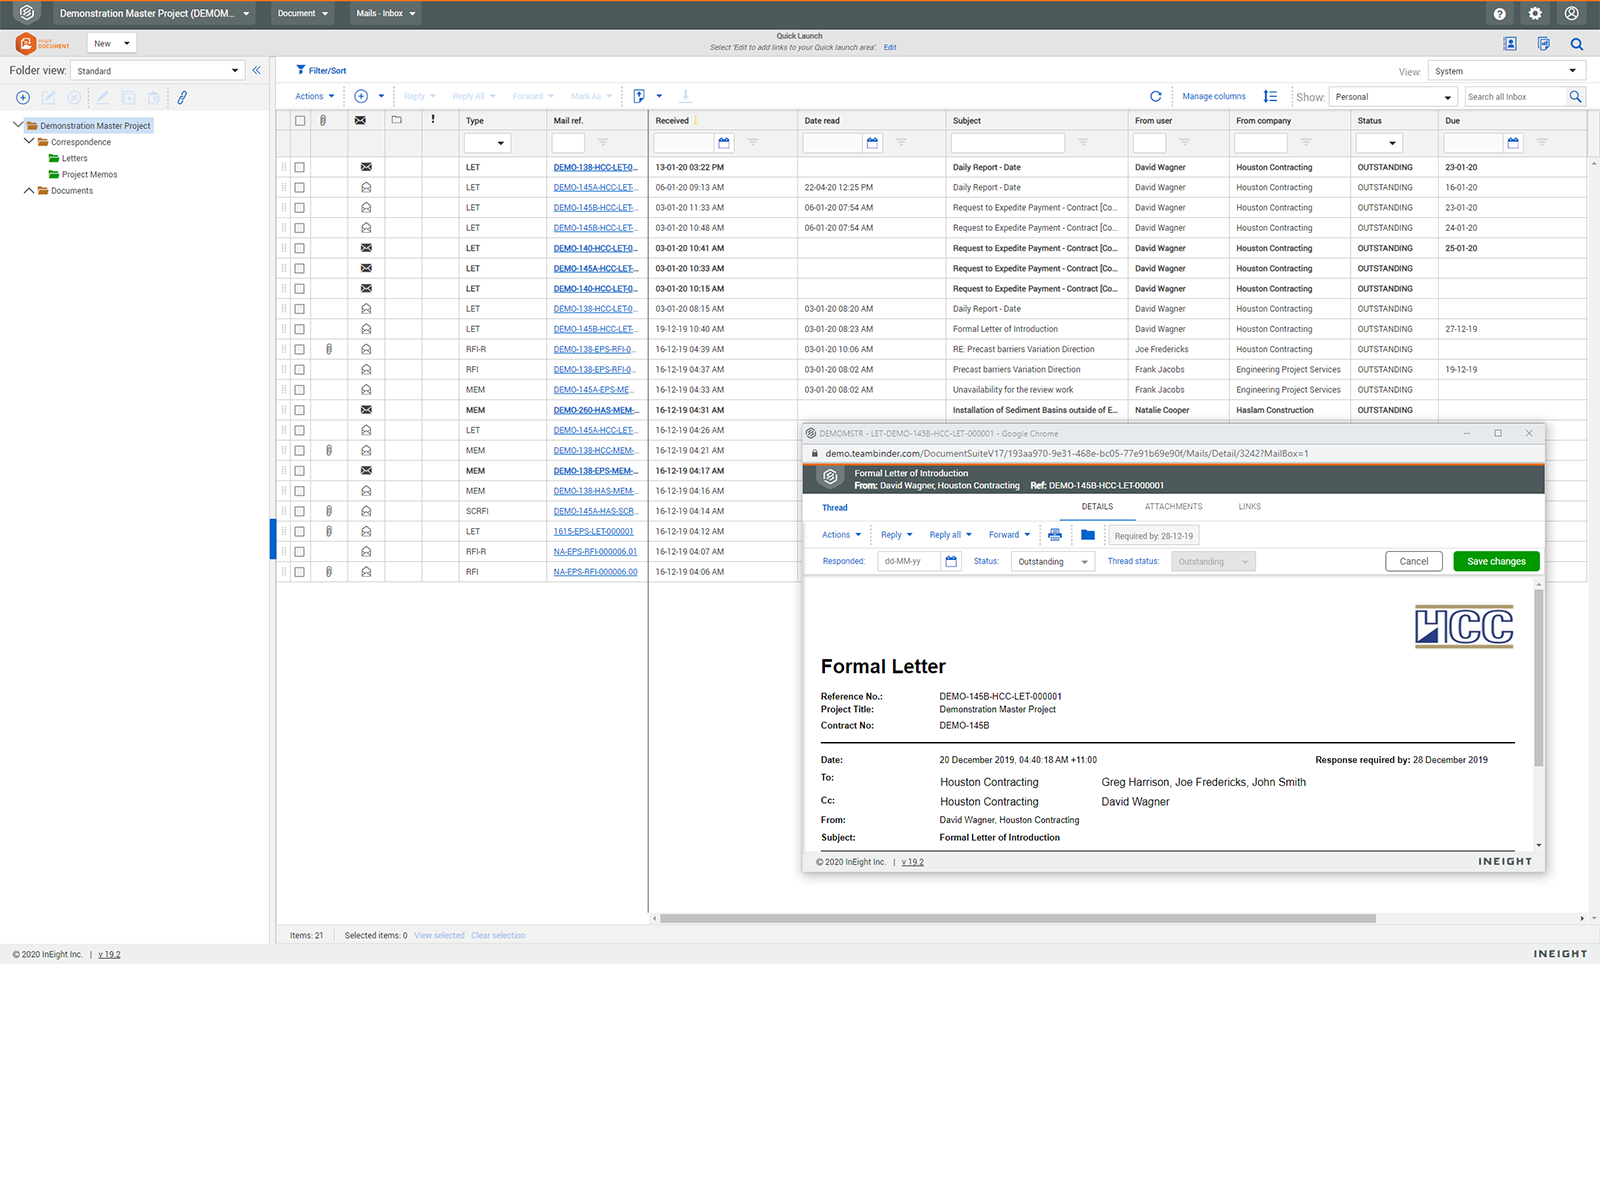Click the horizontal scrollbar under mail grid
The width and height of the screenshot is (1600, 1200).
pyautogui.click(x=1017, y=918)
